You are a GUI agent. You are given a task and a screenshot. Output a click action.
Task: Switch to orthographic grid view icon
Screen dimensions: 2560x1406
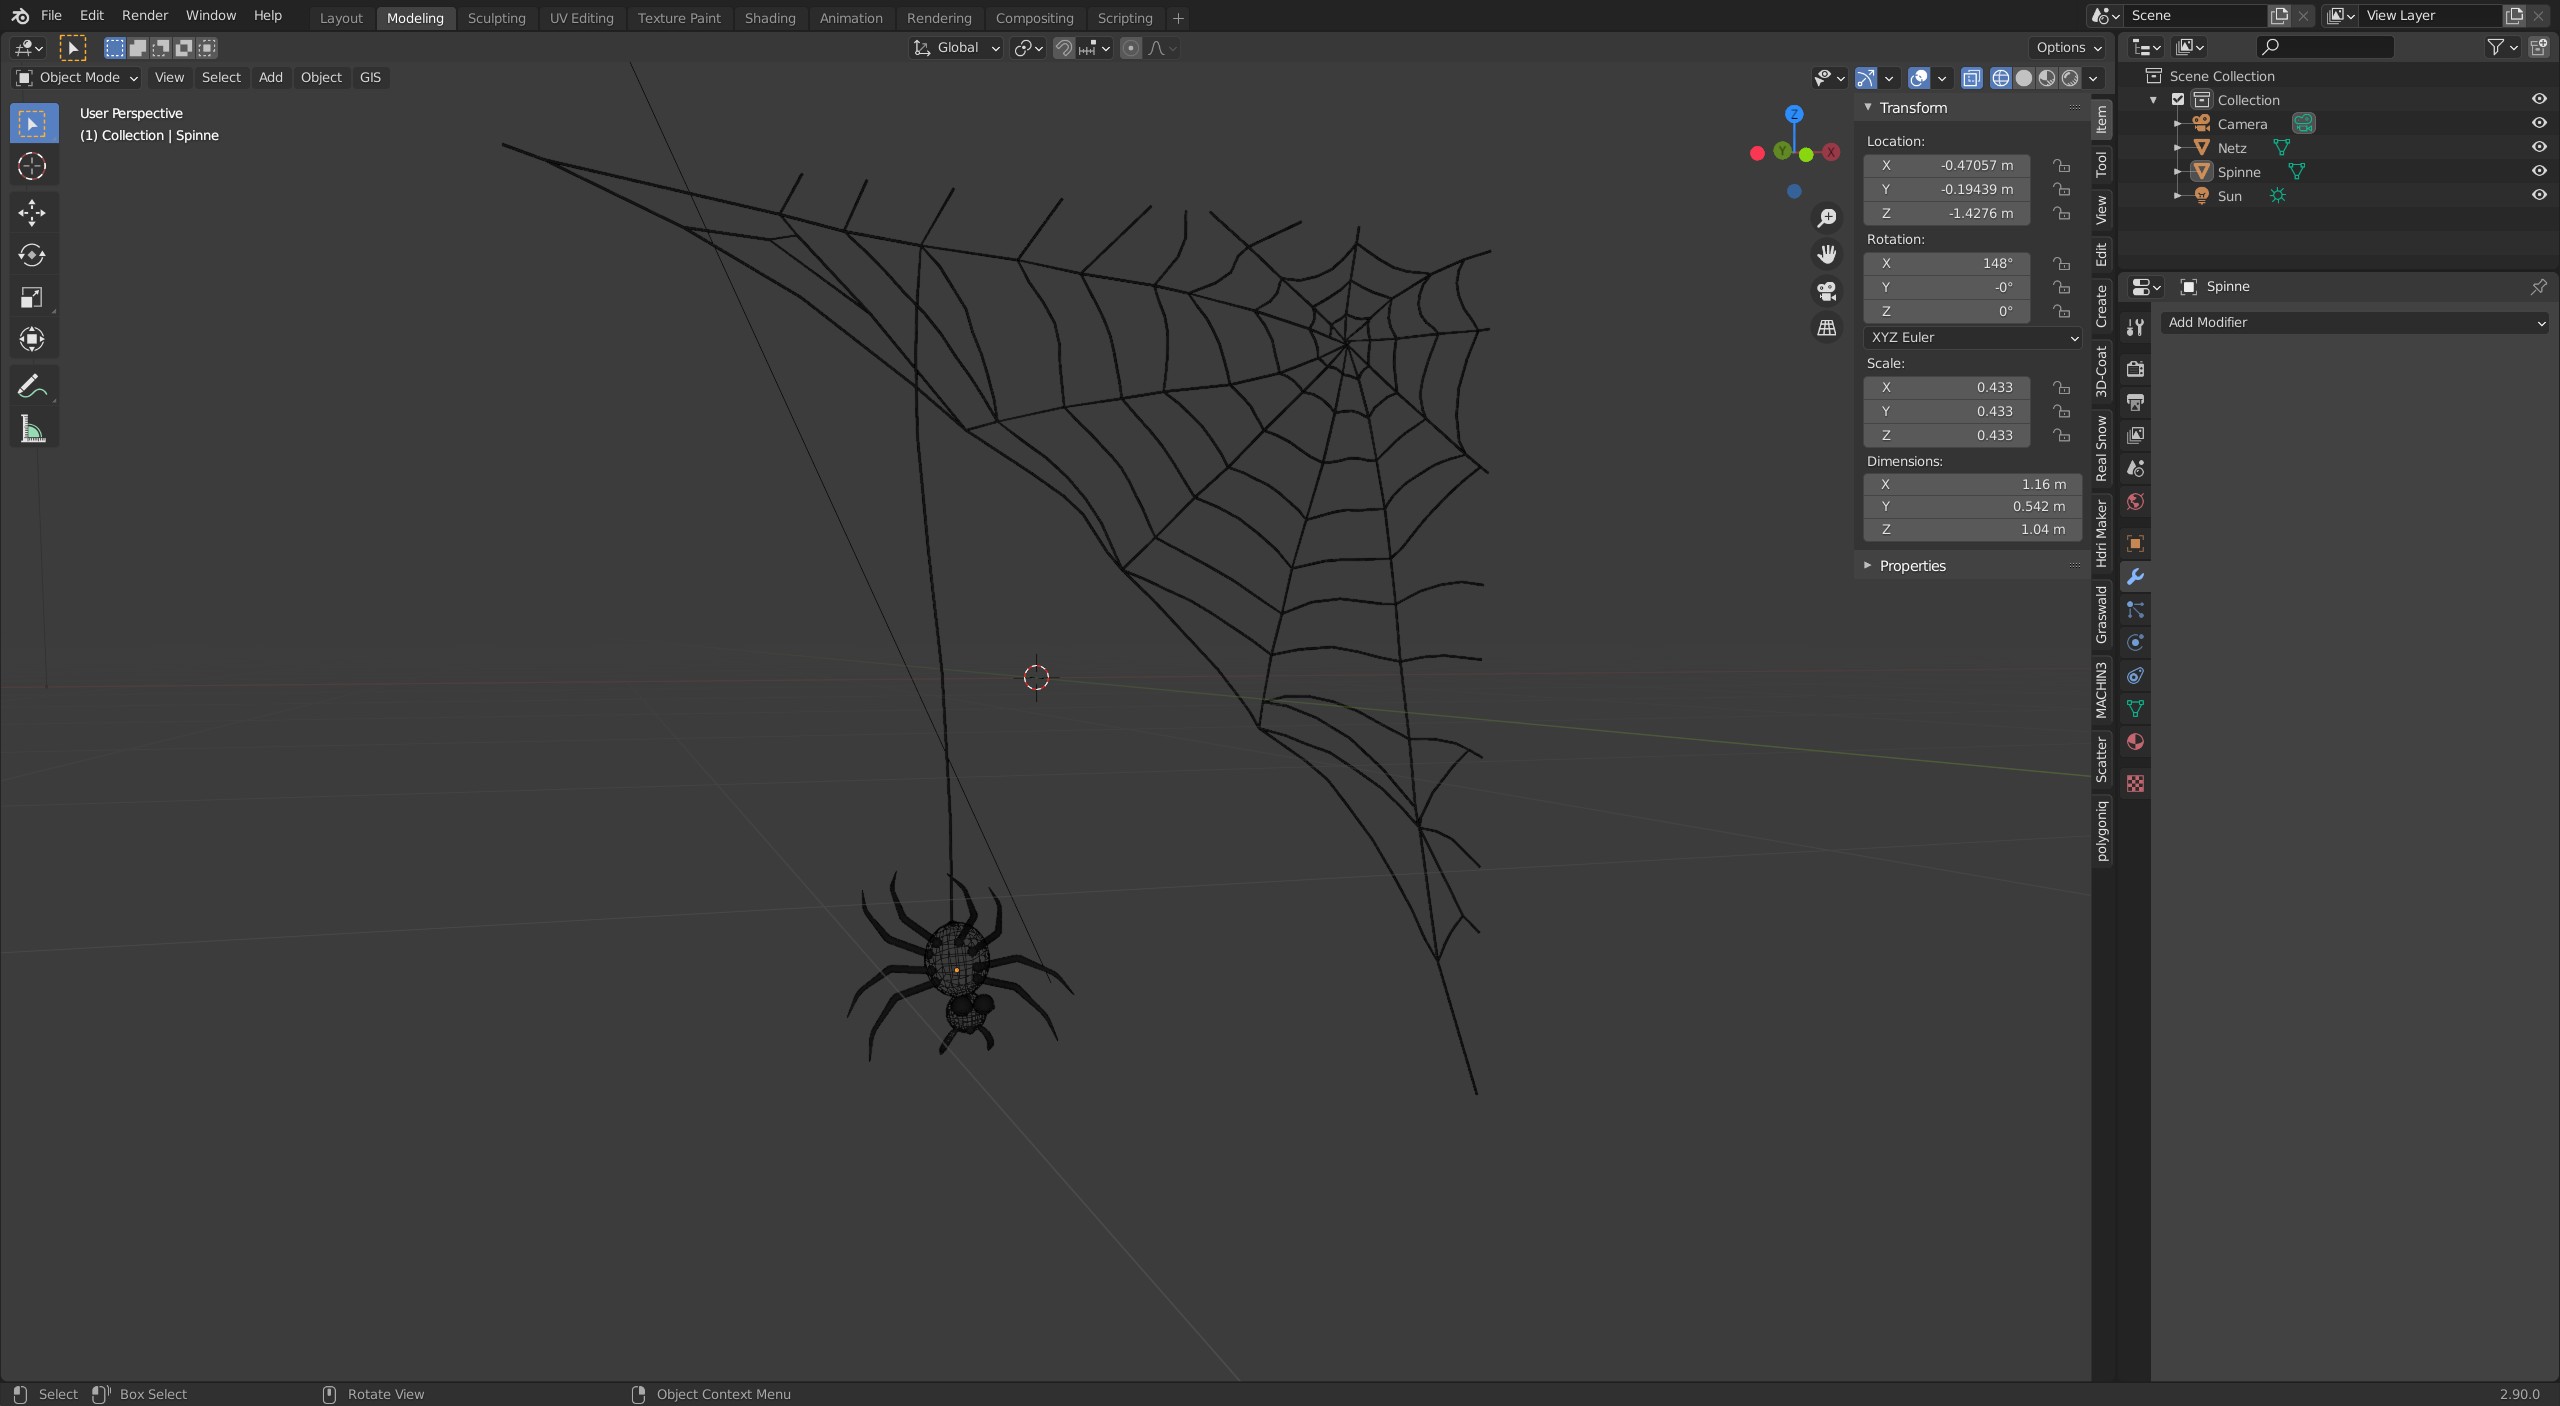1827,328
